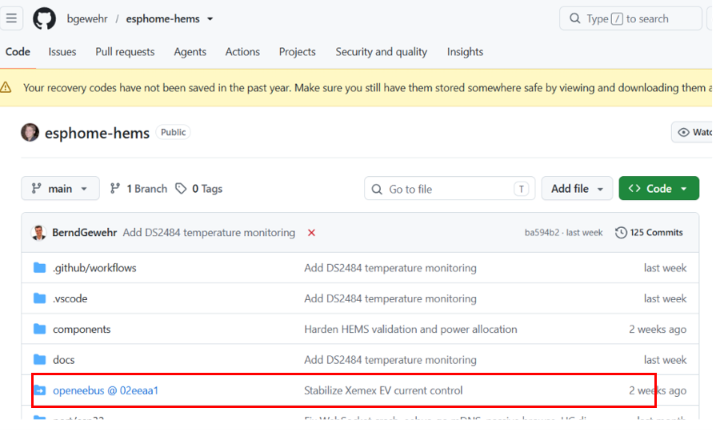Open the Actions tab
Screen dimensions: 713x430
(x=242, y=52)
